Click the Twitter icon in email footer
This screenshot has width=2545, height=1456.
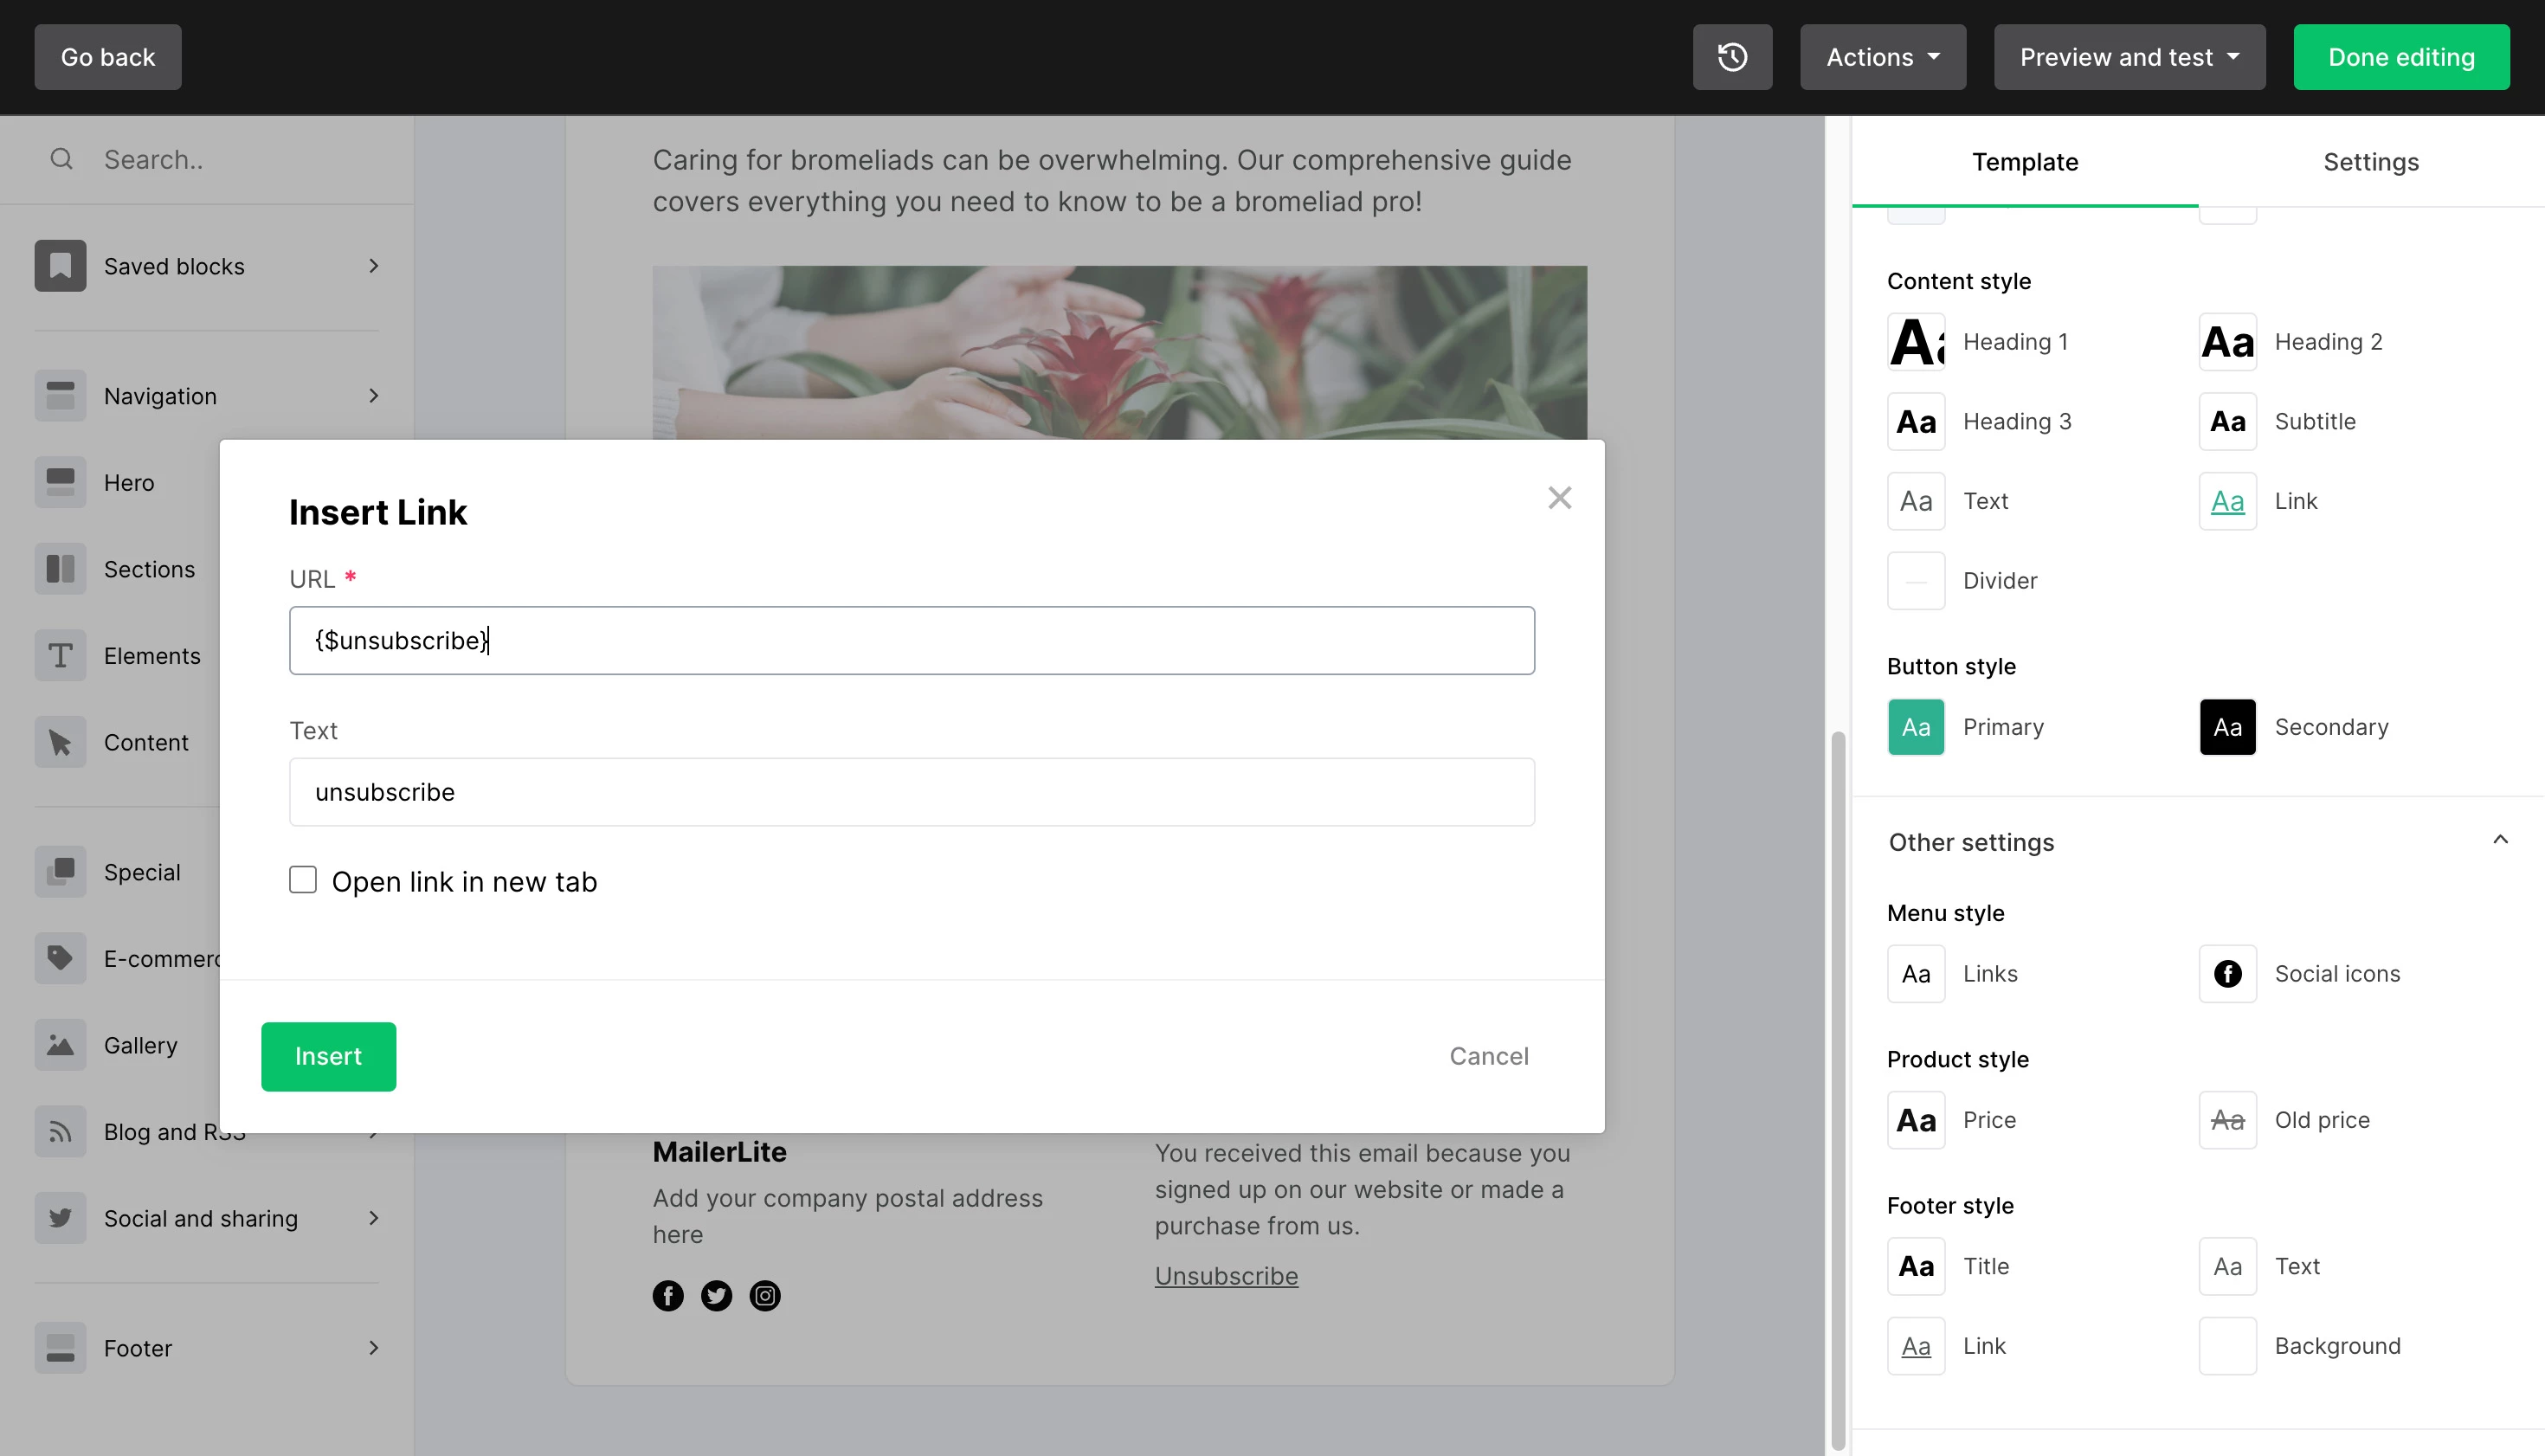(716, 1296)
